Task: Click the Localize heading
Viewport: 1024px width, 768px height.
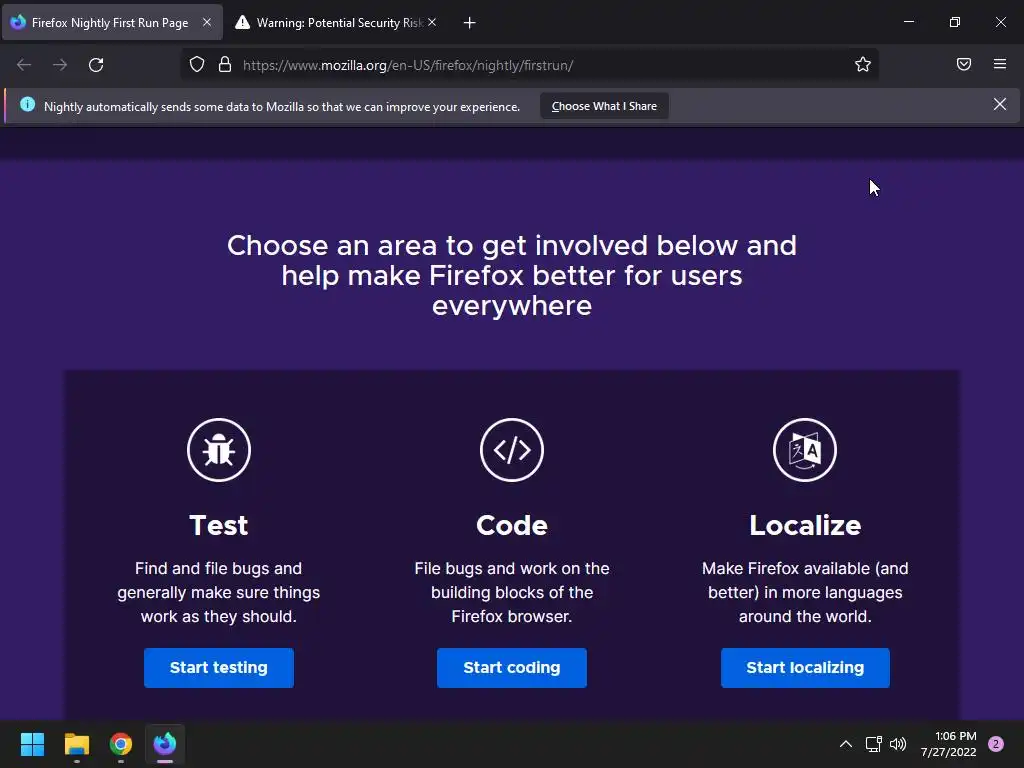Action: click(805, 525)
